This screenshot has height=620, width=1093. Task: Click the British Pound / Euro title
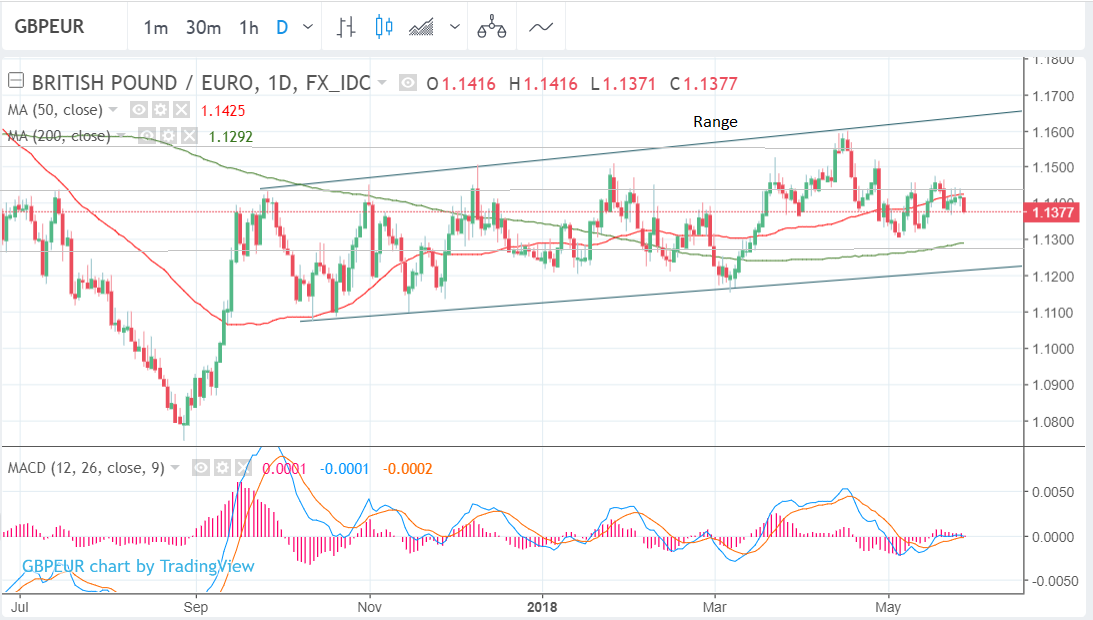[x=201, y=83]
